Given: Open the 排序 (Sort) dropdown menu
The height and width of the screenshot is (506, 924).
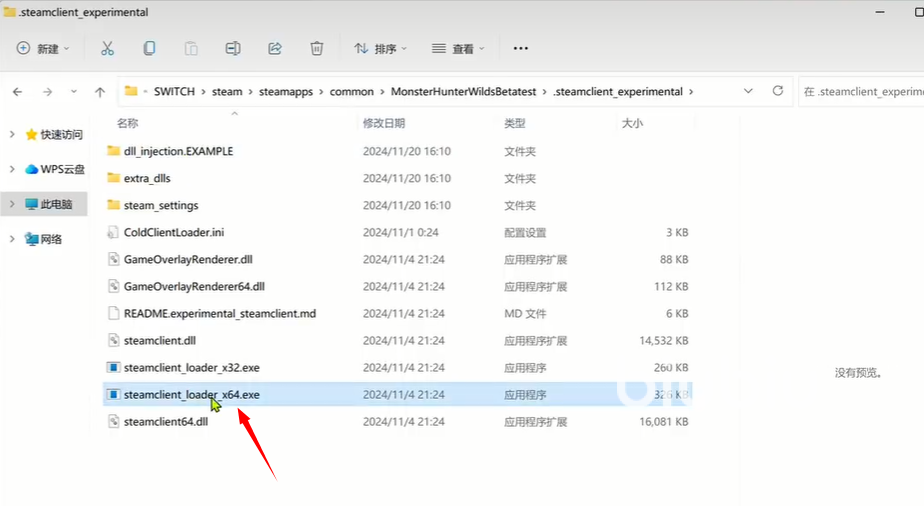Looking at the screenshot, I should (380, 48).
